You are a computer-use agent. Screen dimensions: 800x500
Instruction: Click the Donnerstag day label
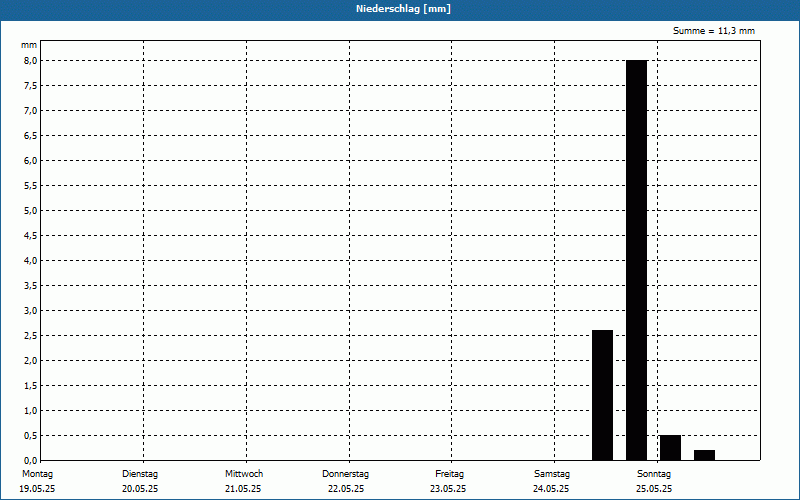(345, 473)
